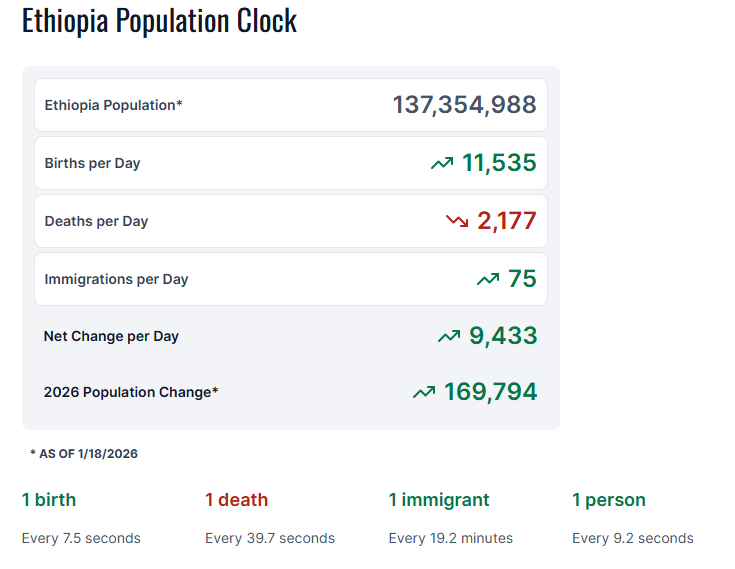This screenshot has height=569, width=735.
Task: Click the Deaths per Day downward trend icon
Action: coord(457,221)
